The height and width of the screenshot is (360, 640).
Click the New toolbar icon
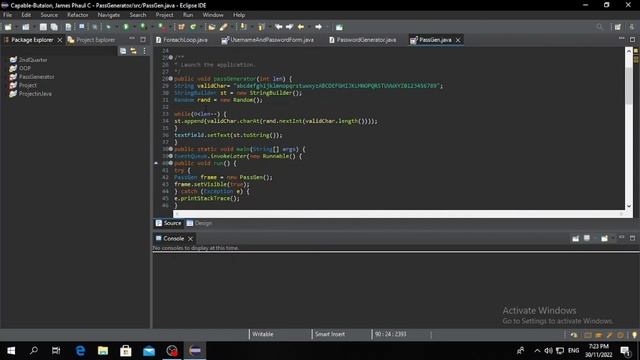coord(8,27)
